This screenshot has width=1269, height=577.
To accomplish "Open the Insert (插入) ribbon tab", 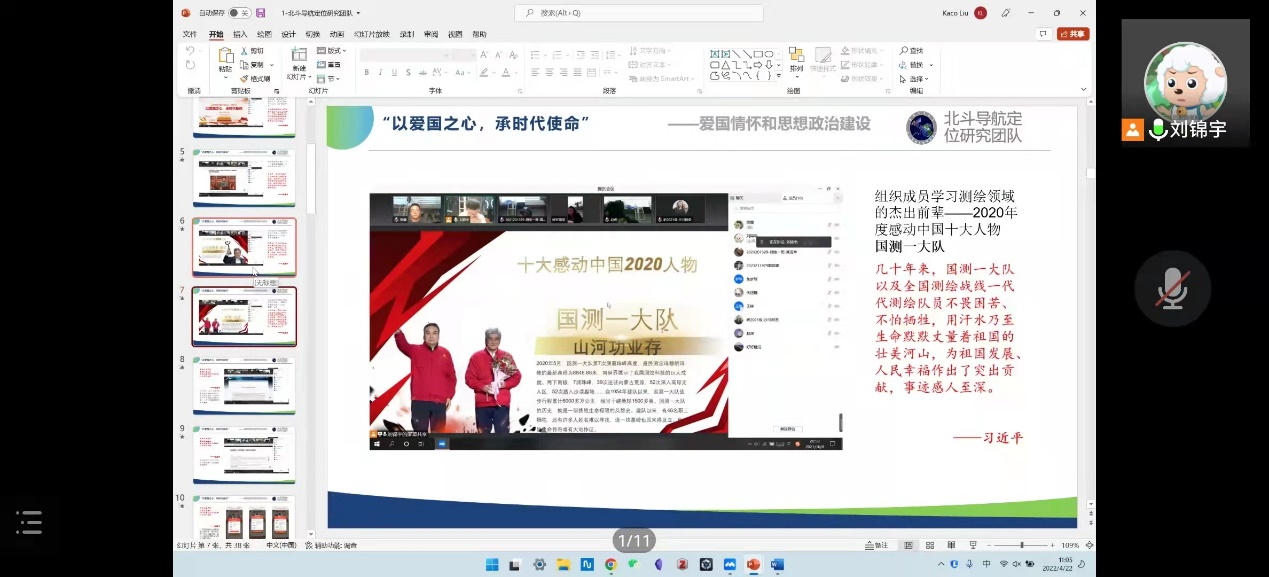I will (240, 34).
